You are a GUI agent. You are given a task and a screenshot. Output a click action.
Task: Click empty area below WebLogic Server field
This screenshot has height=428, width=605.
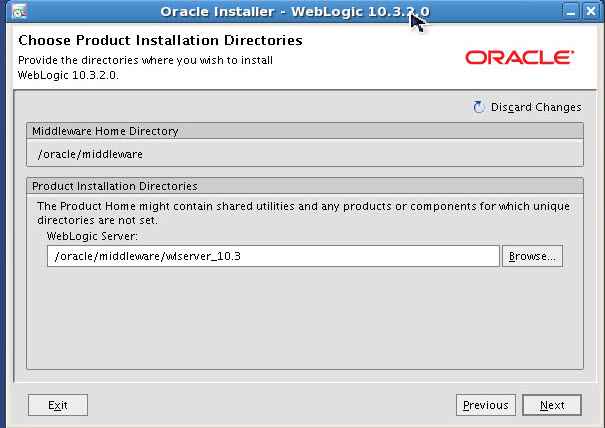point(300,320)
